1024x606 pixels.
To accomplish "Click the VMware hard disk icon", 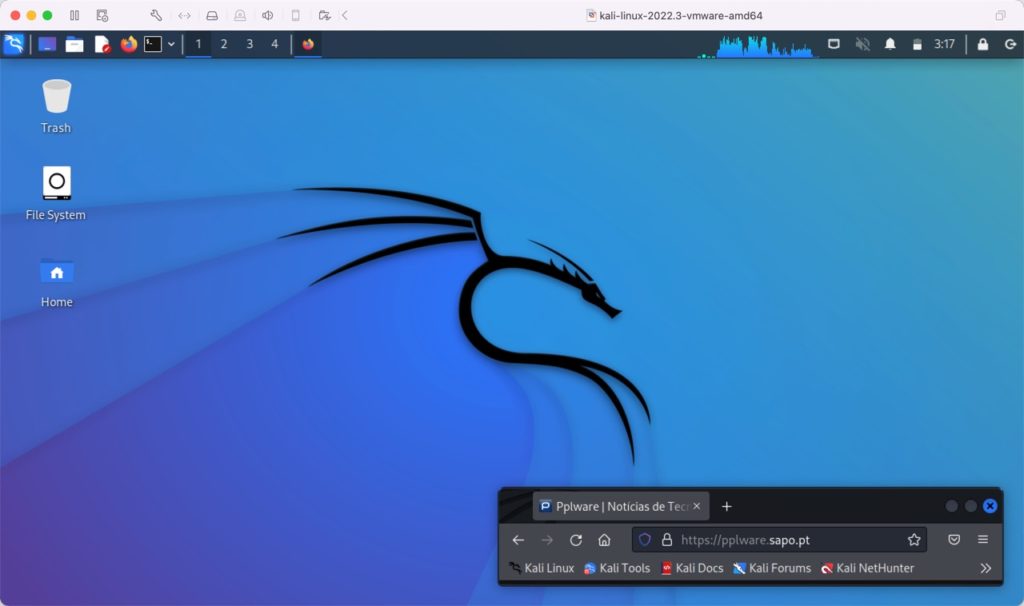I will 212,15.
